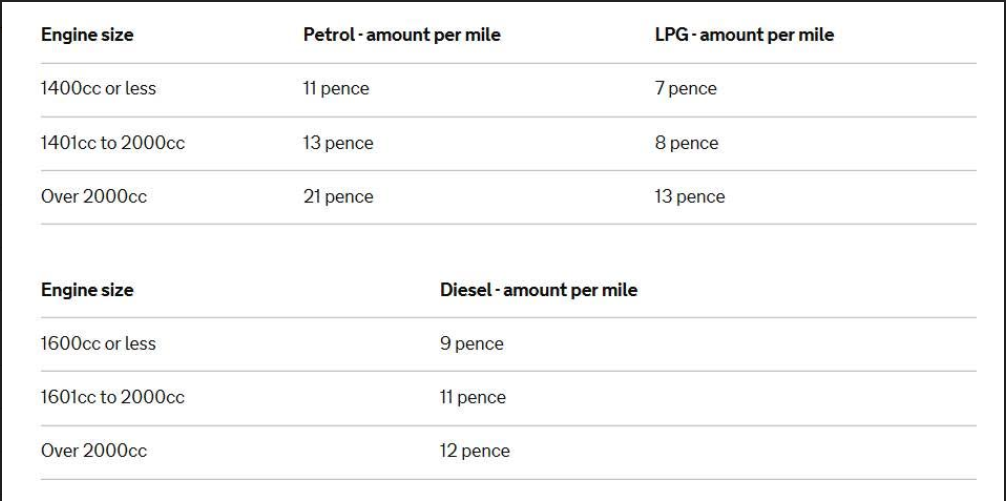Click the '1601cc to 2000cc' row label

point(113,397)
